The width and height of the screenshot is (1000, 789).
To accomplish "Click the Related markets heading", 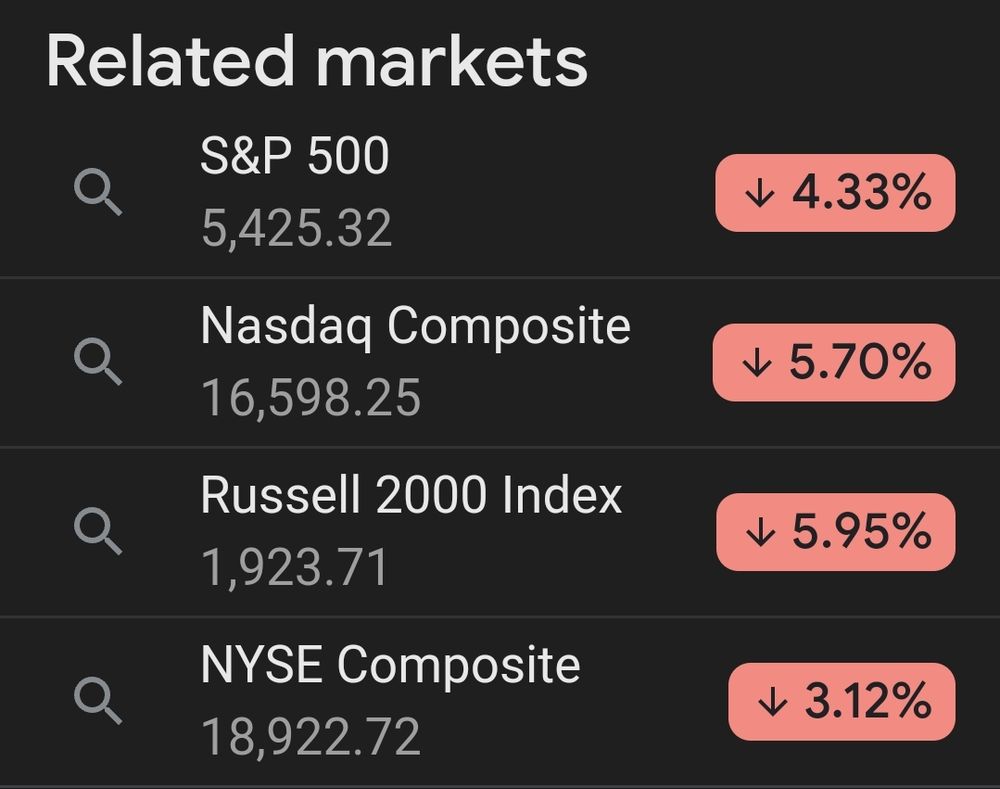I will (x=317, y=61).
